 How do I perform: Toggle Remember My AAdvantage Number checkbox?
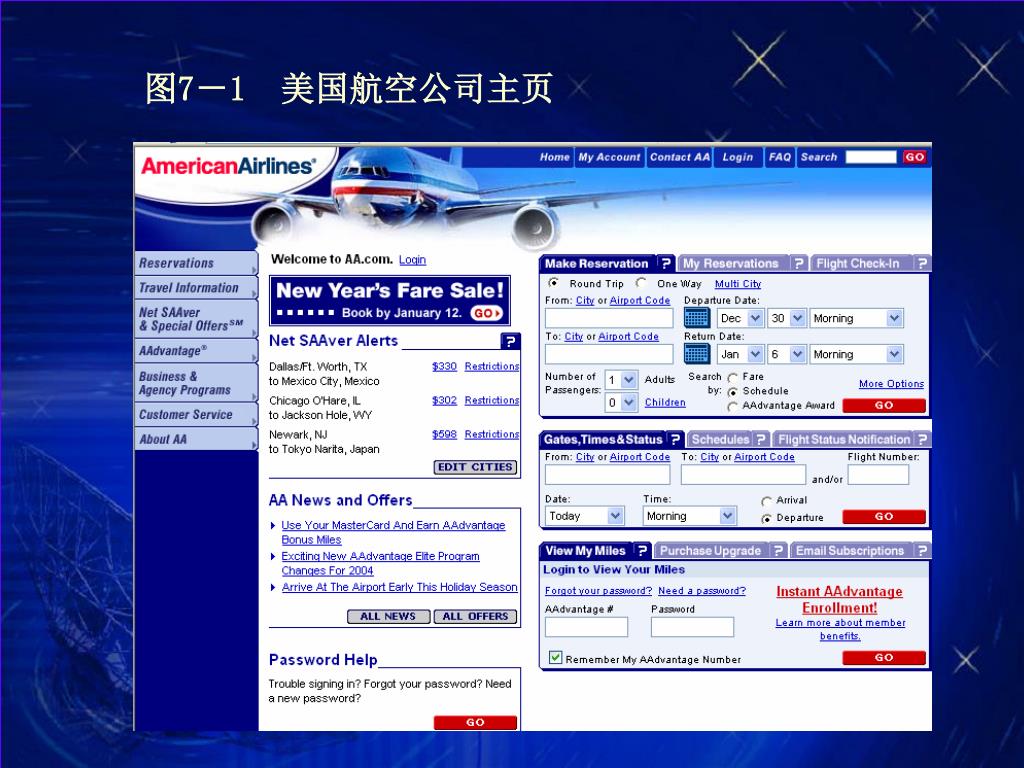pyautogui.click(x=555, y=658)
